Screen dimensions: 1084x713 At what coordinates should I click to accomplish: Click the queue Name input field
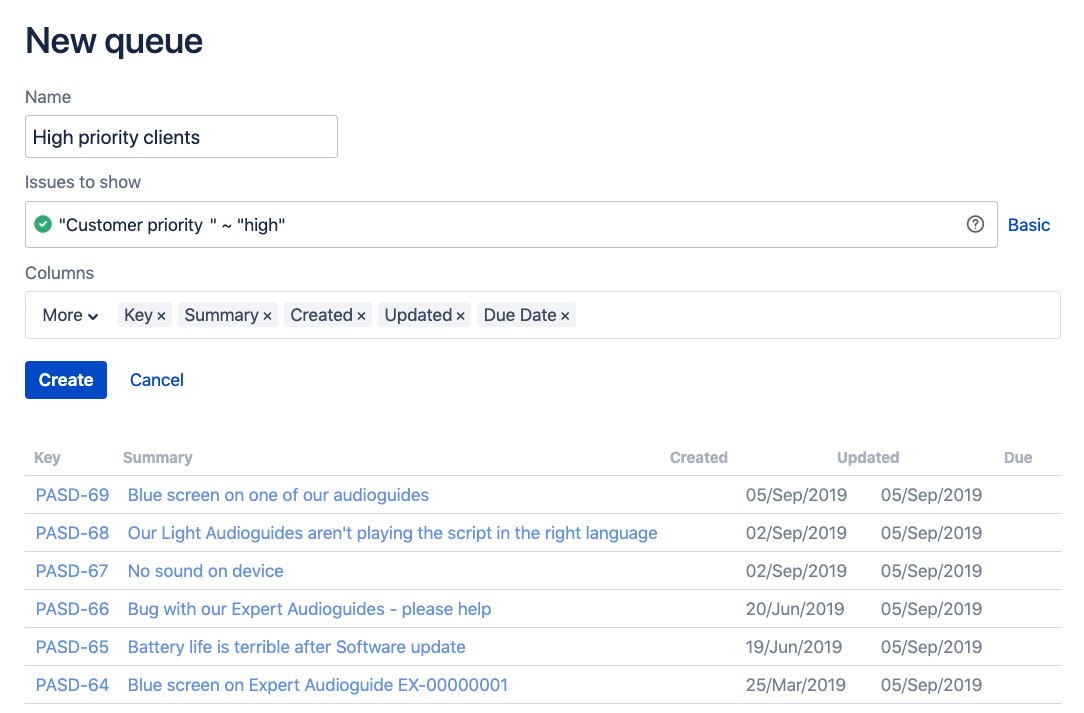181,137
